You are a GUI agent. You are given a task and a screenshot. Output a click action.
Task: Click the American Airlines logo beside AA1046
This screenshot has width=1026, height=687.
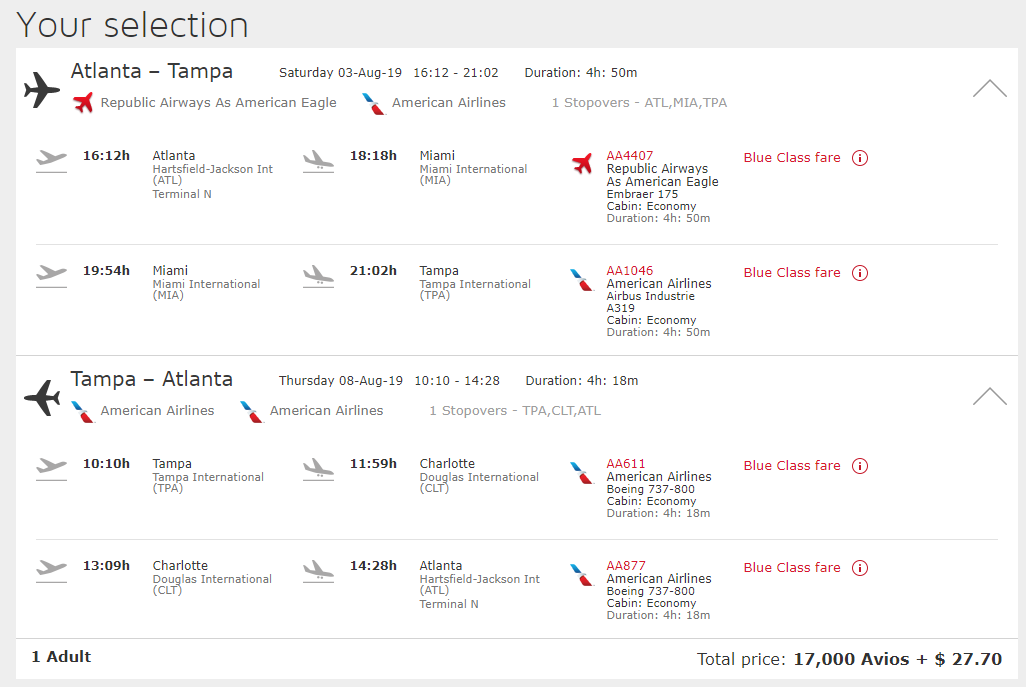[582, 279]
